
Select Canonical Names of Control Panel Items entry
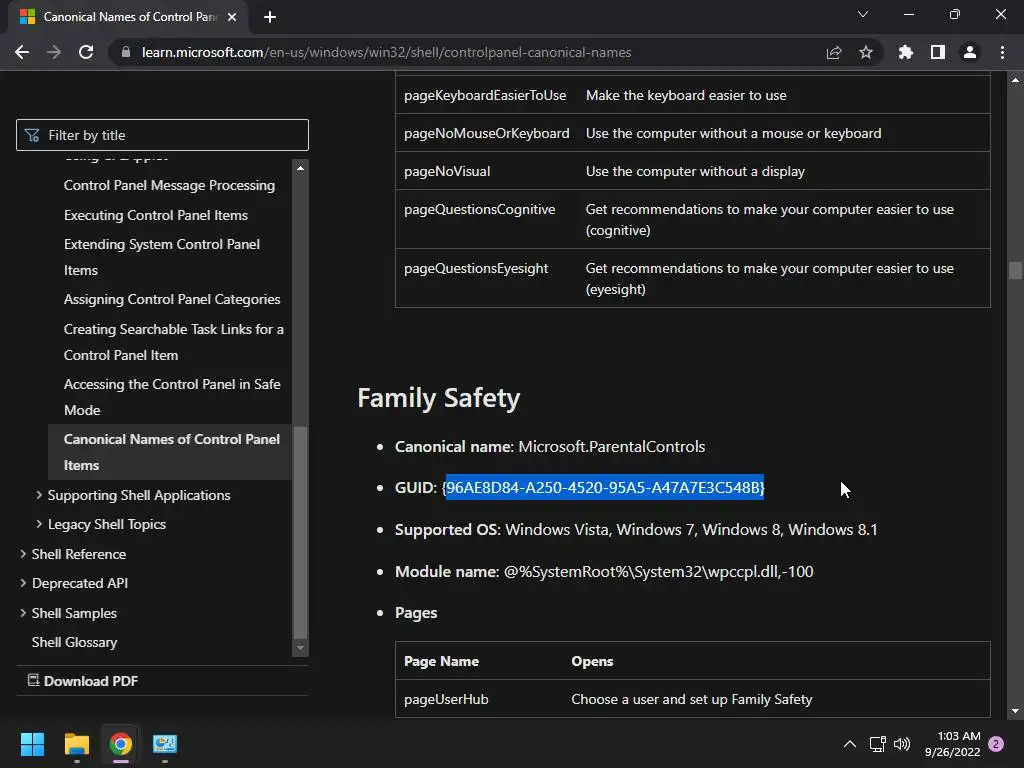[172, 452]
